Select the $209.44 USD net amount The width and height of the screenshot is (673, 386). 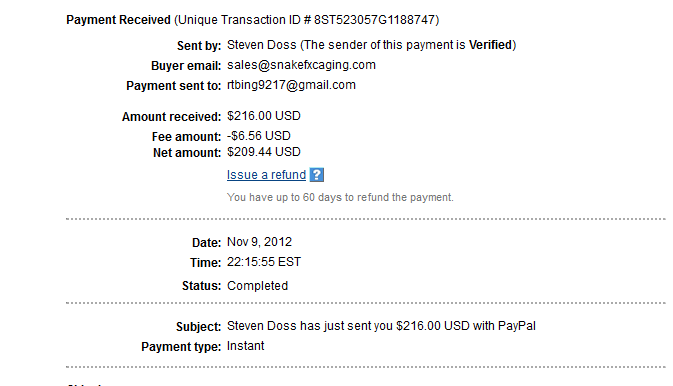pyautogui.click(x=264, y=152)
